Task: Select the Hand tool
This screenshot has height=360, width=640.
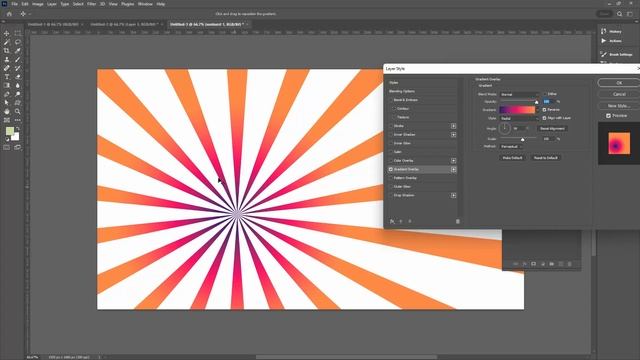Action: coord(7,111)
